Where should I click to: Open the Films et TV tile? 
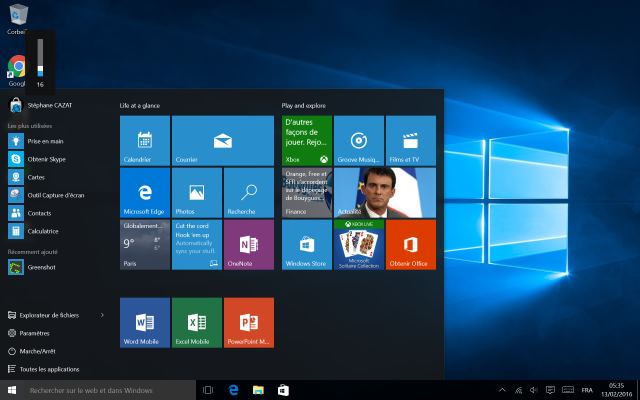coord(411,140)
